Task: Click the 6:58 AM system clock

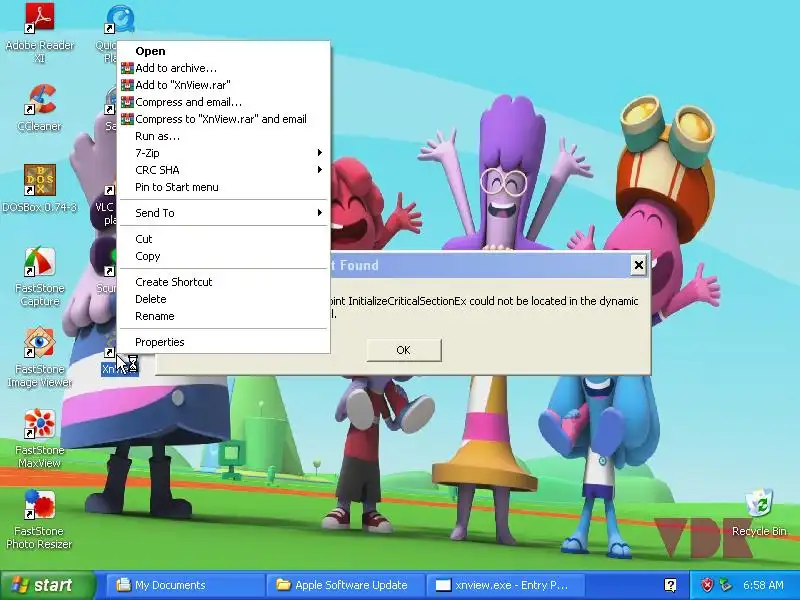Action: 763,585
